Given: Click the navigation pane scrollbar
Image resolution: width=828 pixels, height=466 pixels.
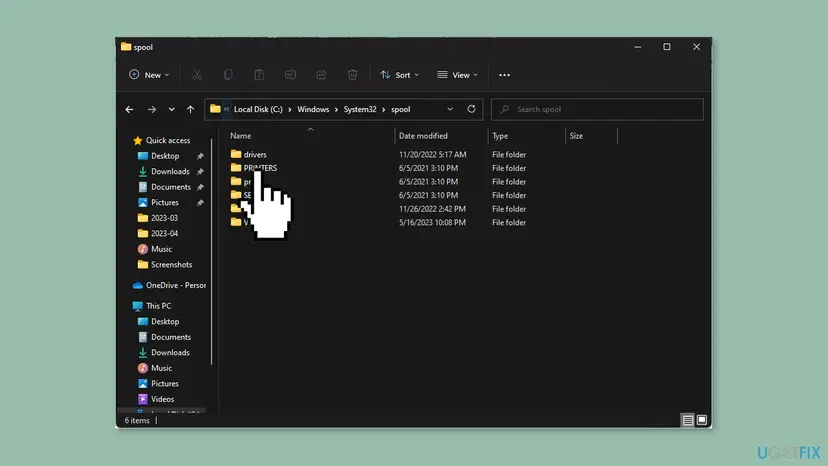Looking at the screenshot, I should [212, 251].
